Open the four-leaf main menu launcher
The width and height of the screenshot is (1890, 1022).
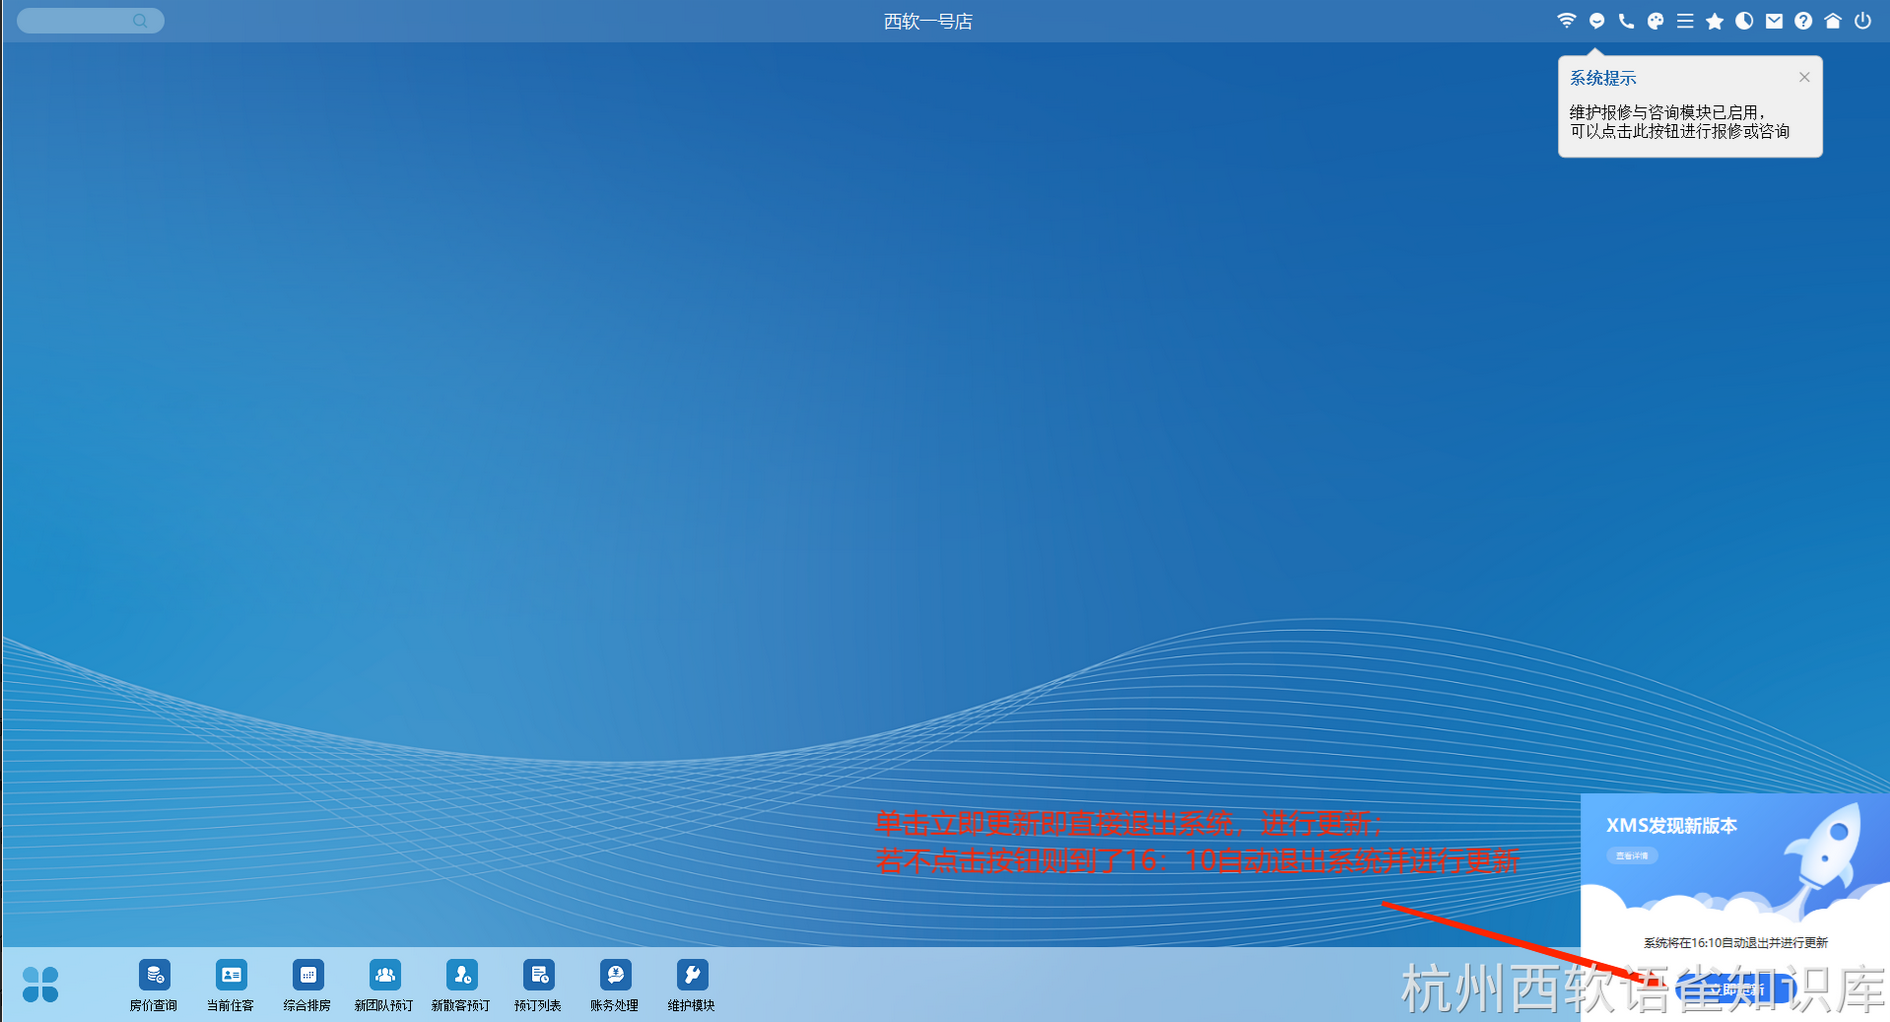pos(41,984)
